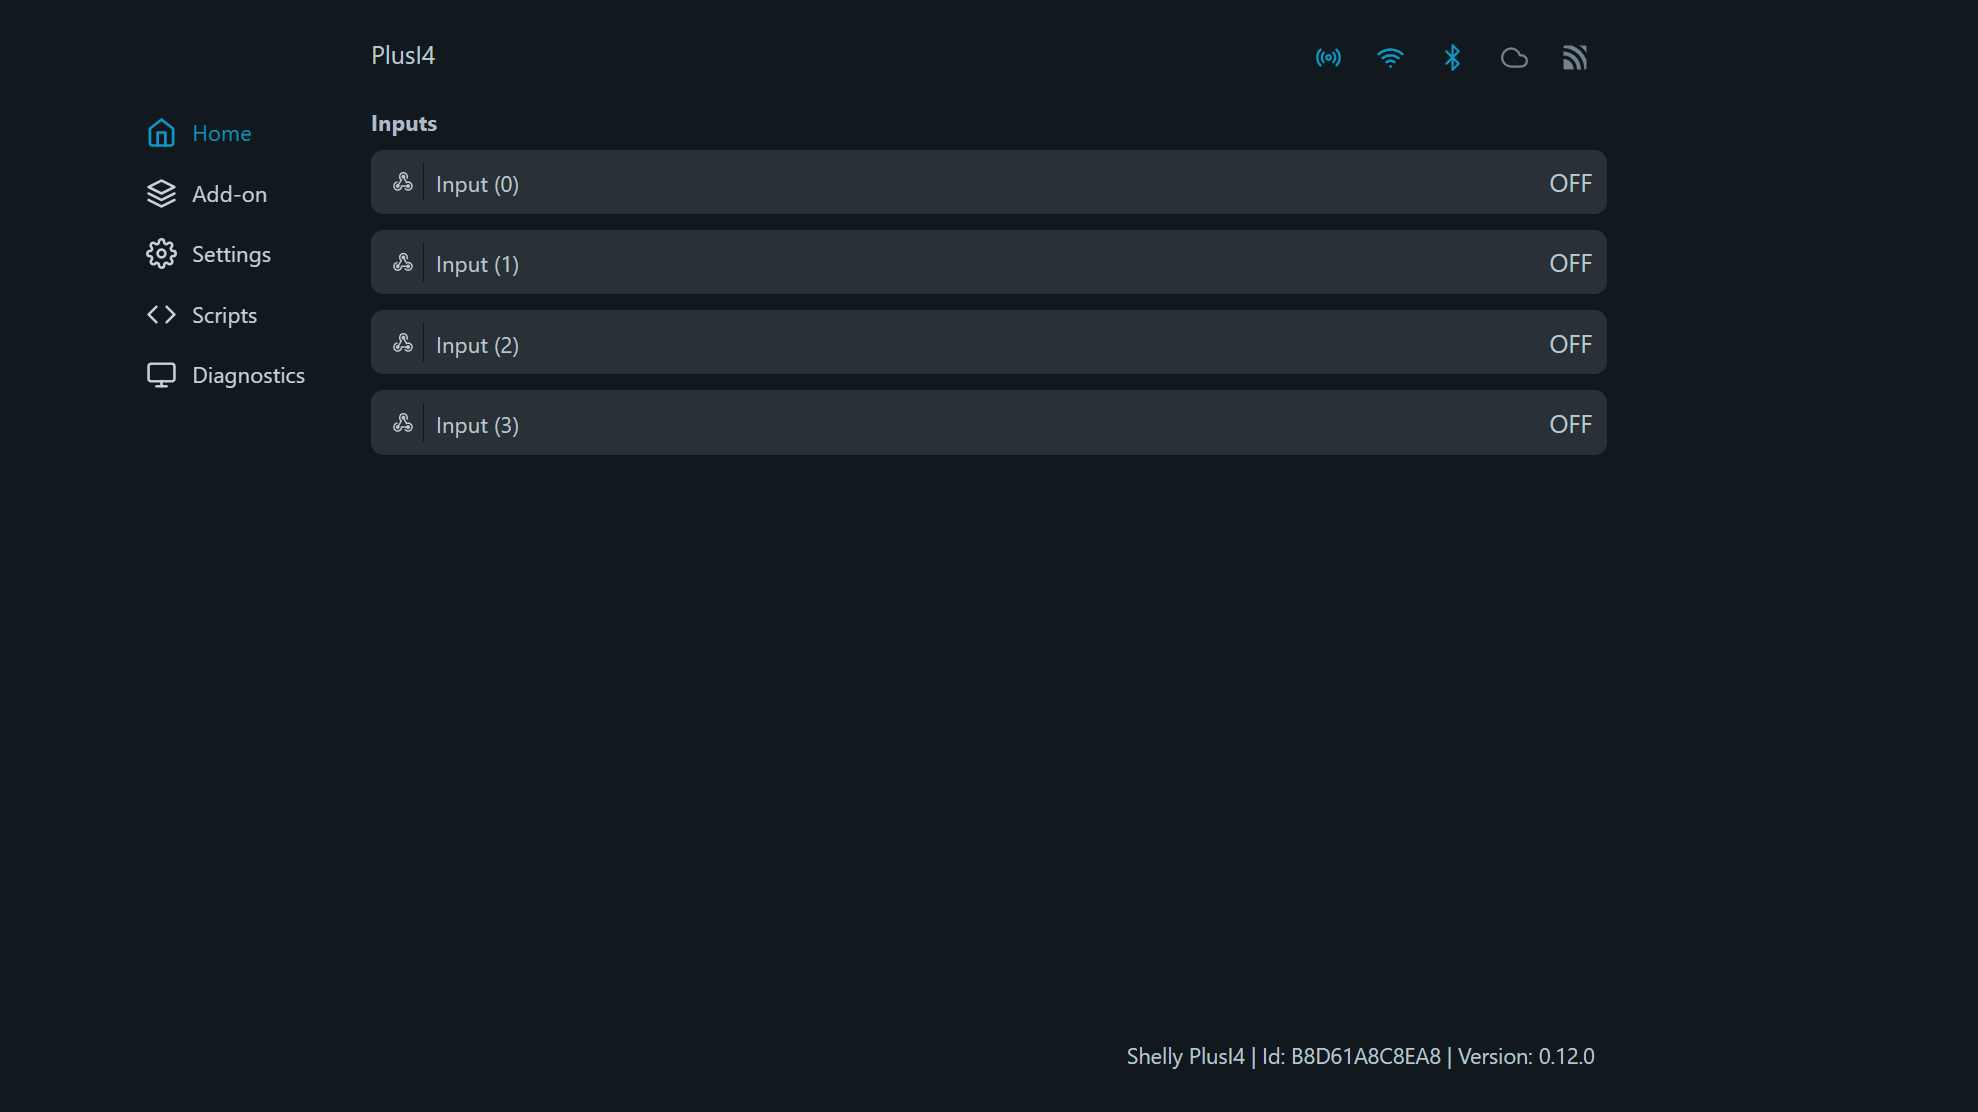Toggle Input (3) state from OFF

click(x=1570, y=424)
